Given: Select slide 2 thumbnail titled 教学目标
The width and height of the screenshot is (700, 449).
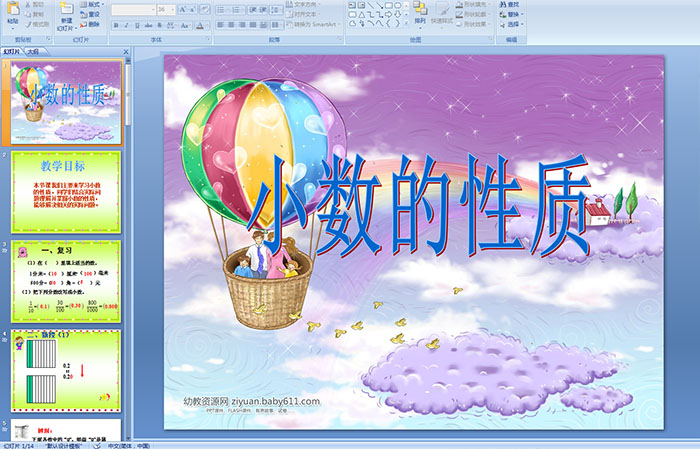Looking at the screenshot, I should point(66,192).
